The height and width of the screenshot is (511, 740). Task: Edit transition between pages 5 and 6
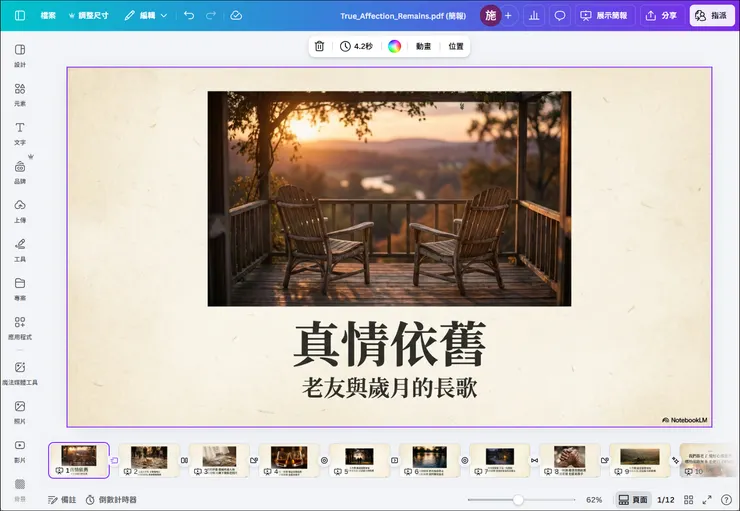pyautogui.click(x=395, y=460)
